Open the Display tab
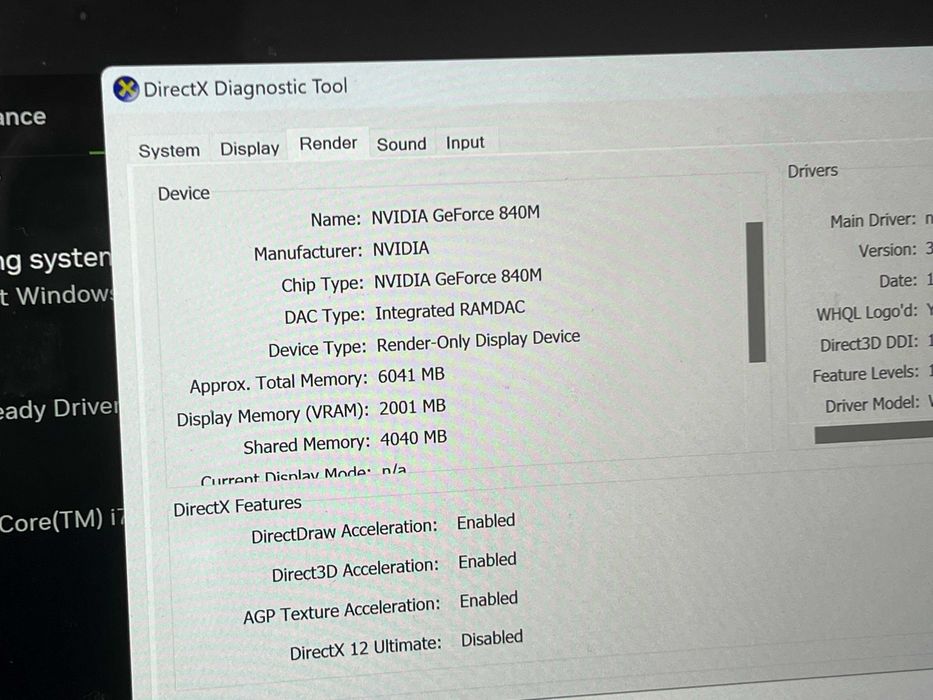The width and height of the screenshot is (933, 700). [x=249, y=148]
